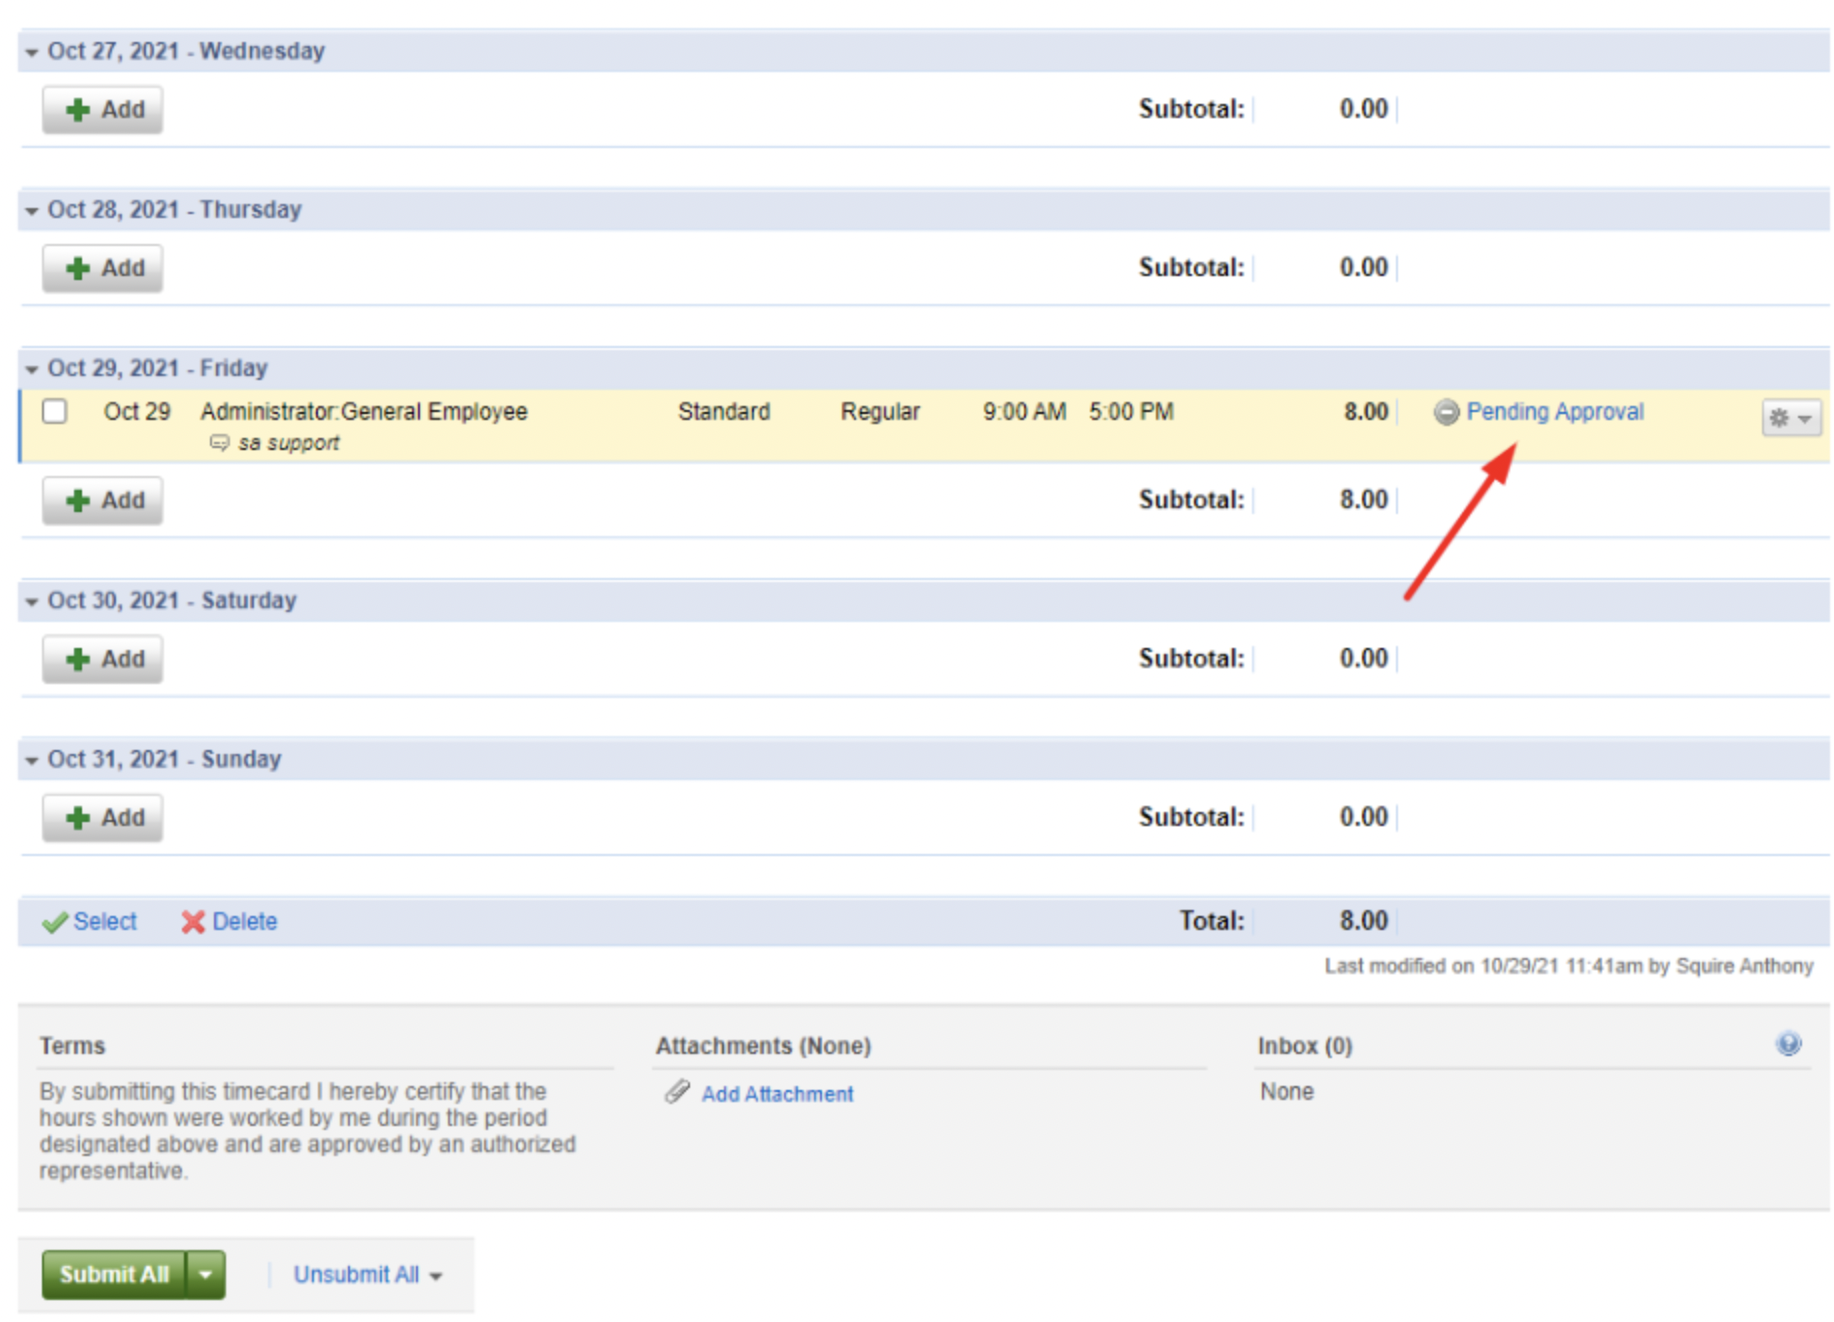Click the paperclip attachment icon

(677, 1092)
